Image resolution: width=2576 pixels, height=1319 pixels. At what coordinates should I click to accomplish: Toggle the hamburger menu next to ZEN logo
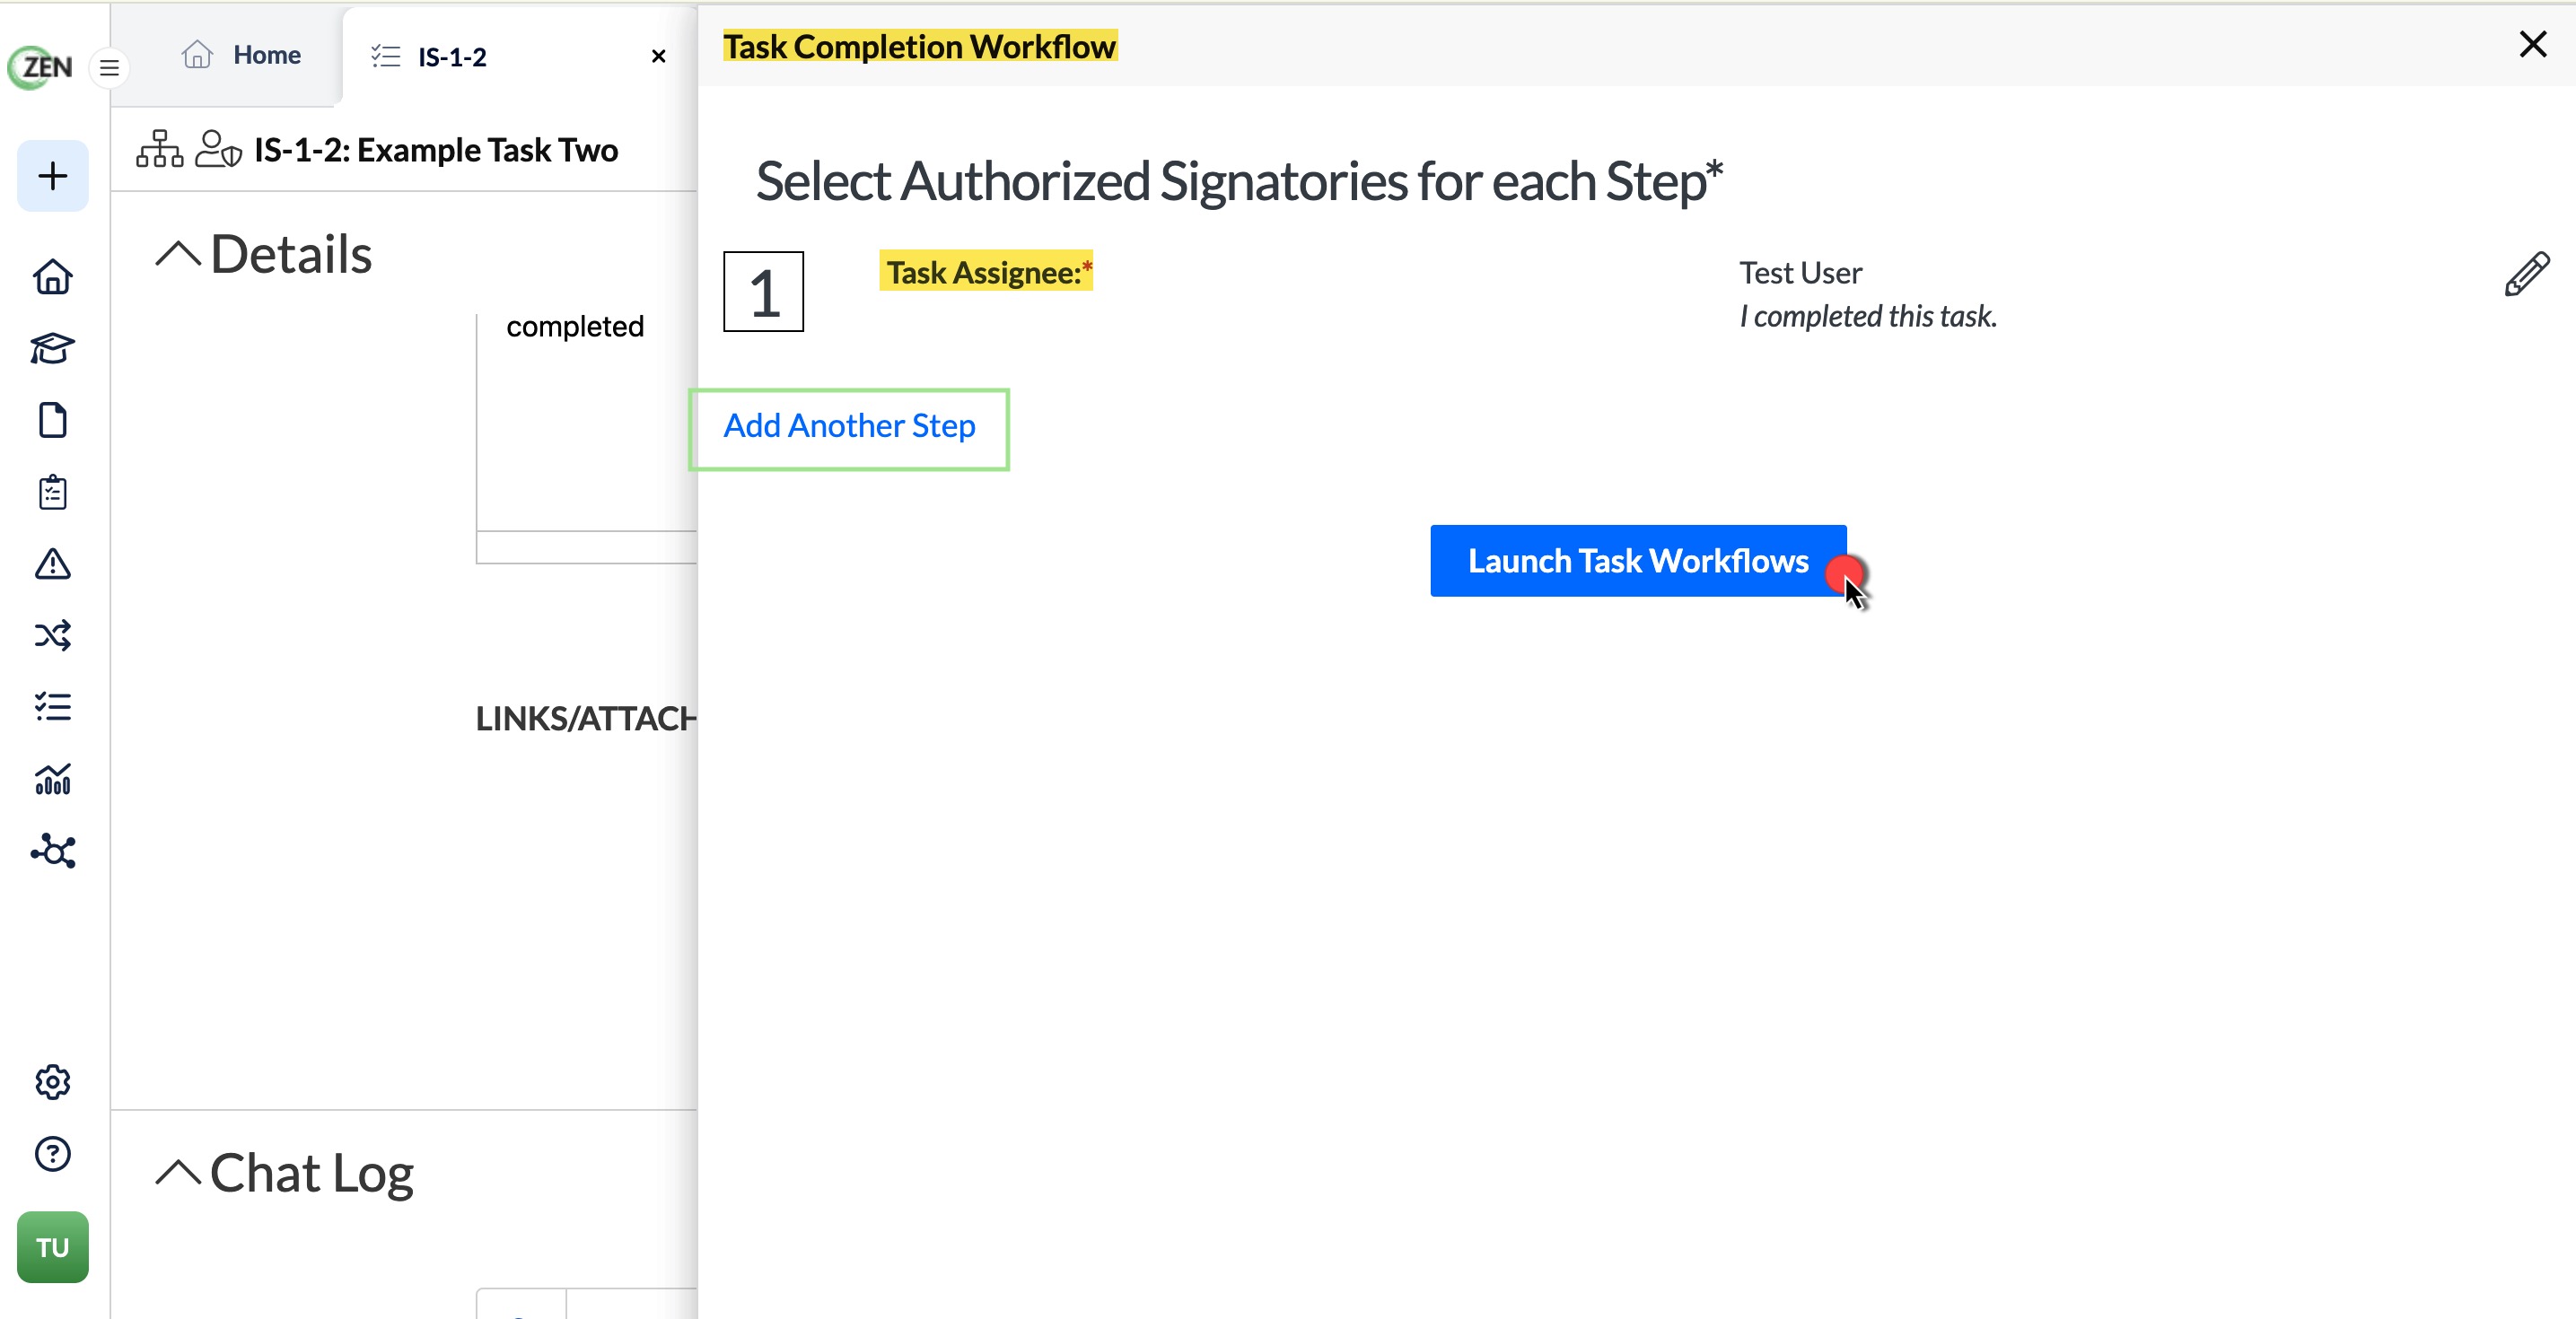click(x=109, y=68)
